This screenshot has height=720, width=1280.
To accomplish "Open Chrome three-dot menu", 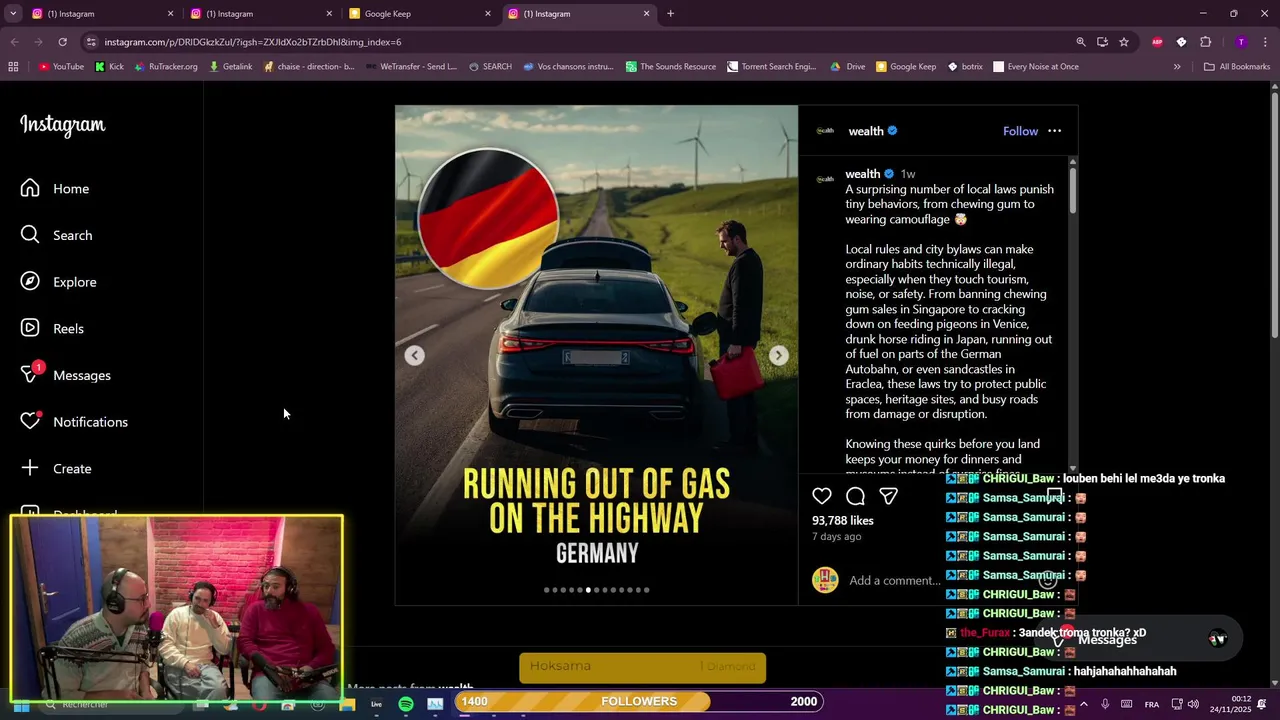I will coord(1266,42).
